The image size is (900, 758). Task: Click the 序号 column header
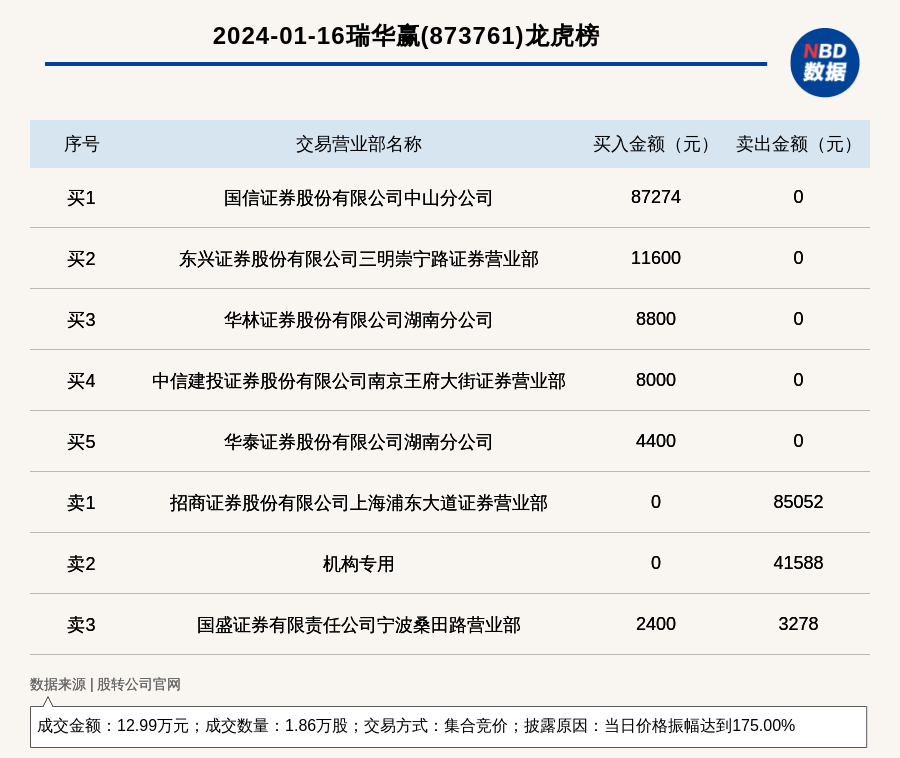(x=82, y=144)
